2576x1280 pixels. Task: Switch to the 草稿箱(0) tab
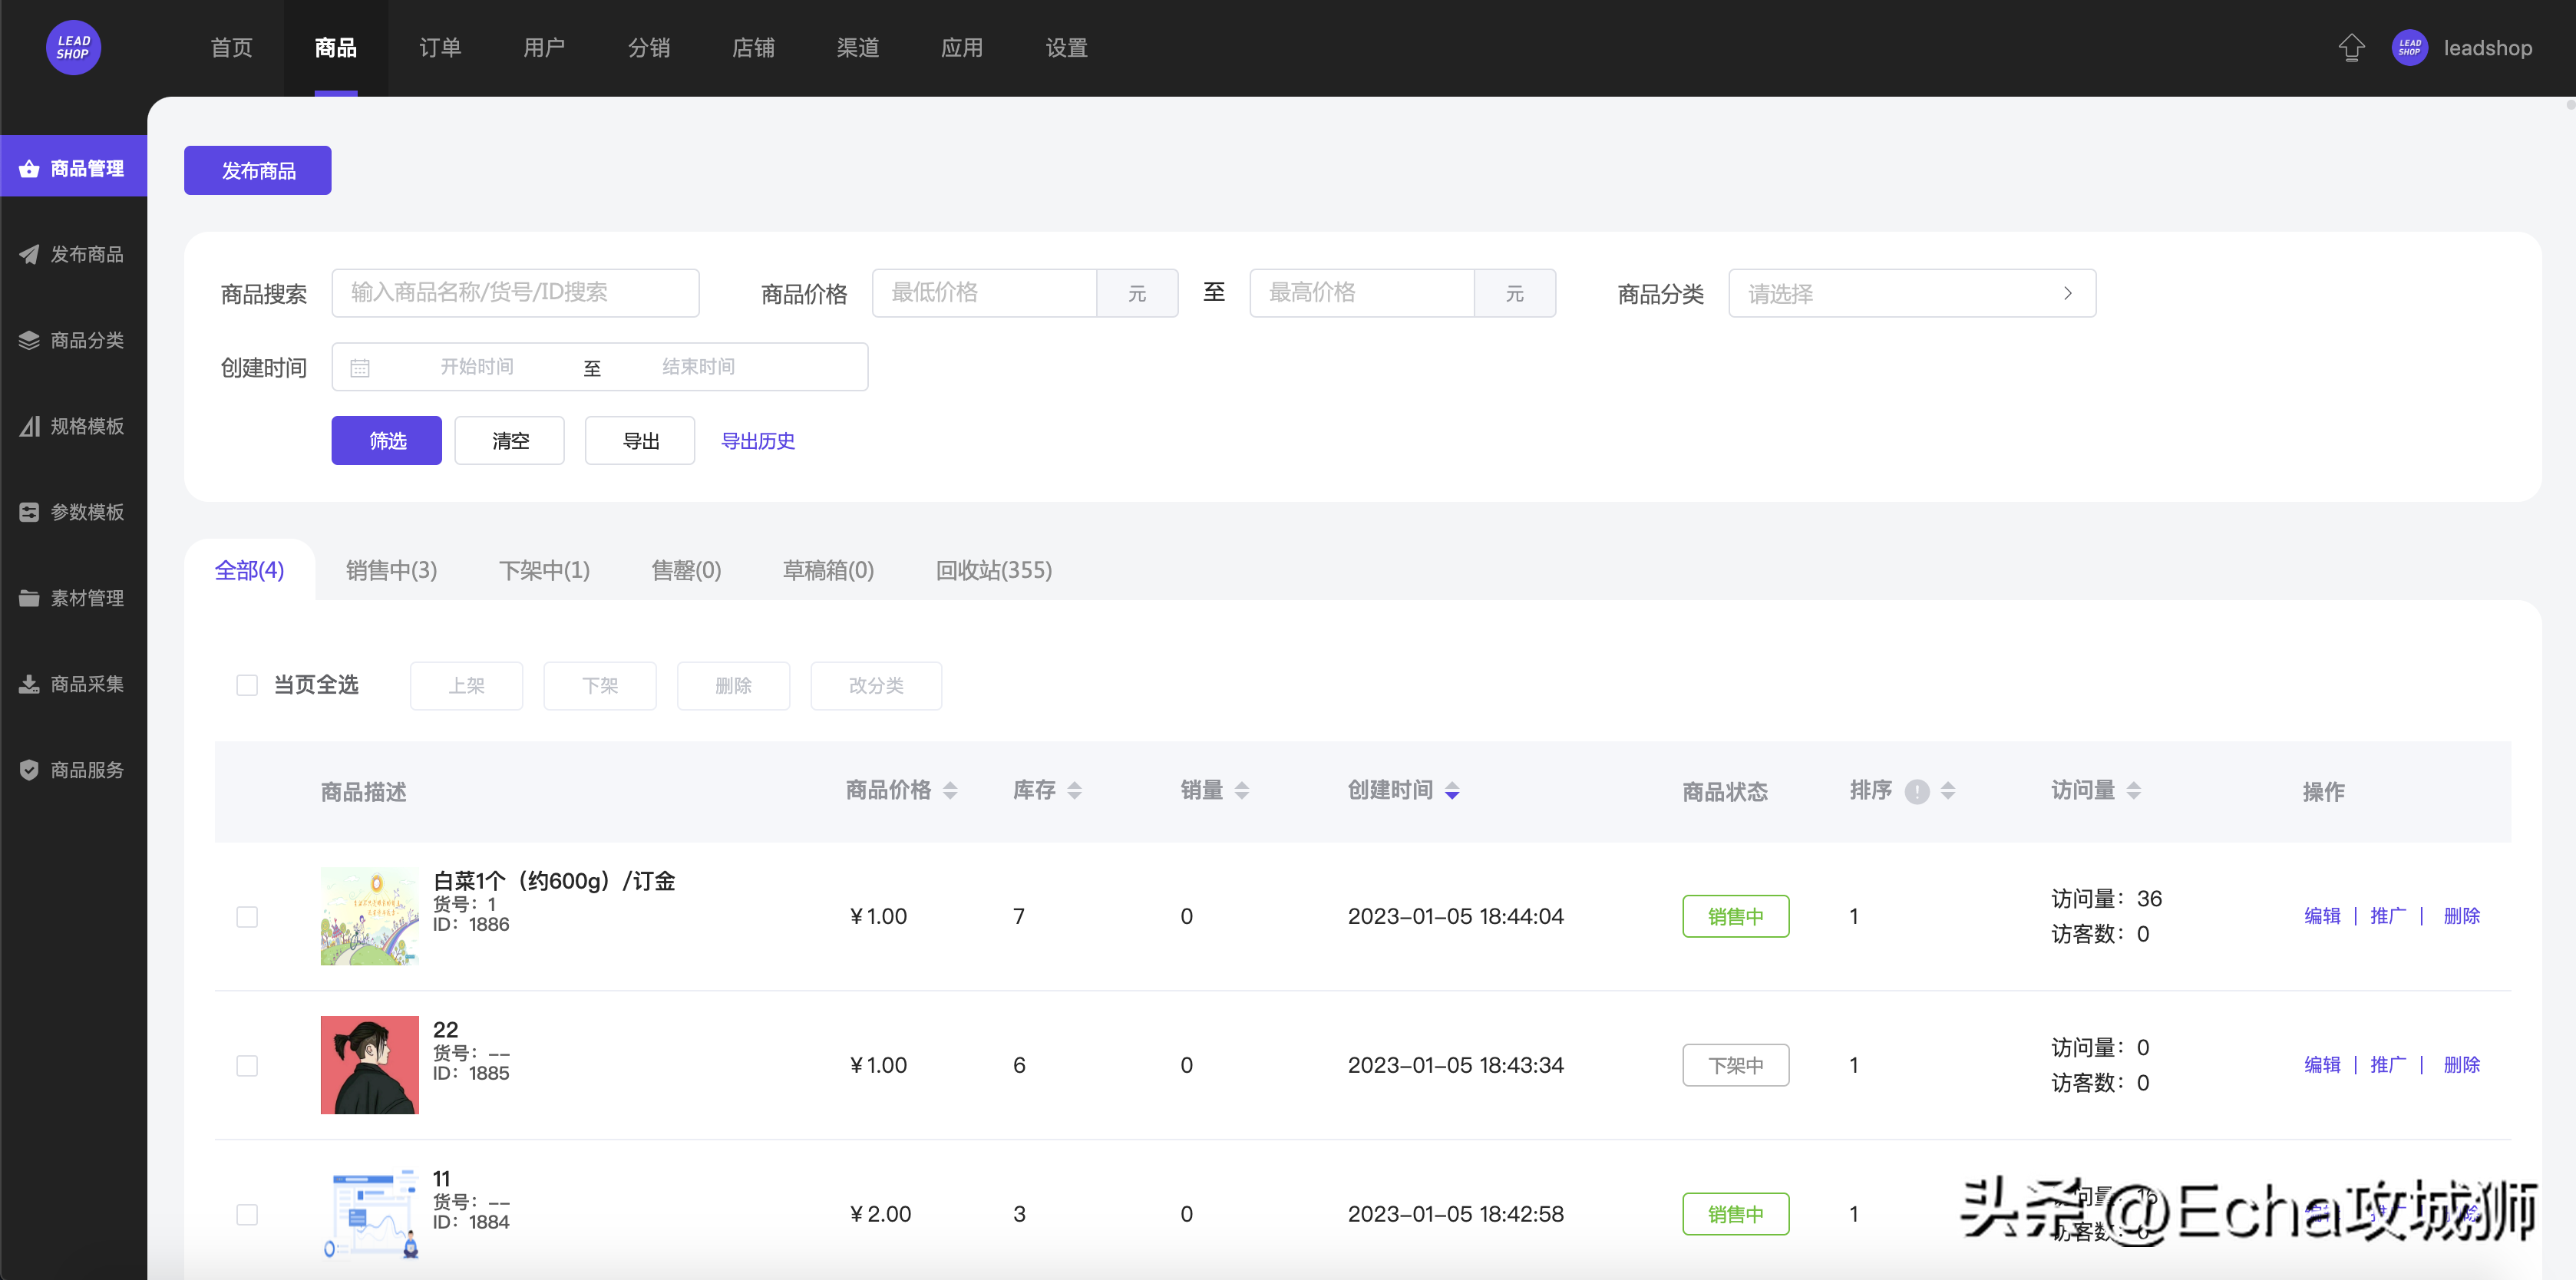pos(828,570)
